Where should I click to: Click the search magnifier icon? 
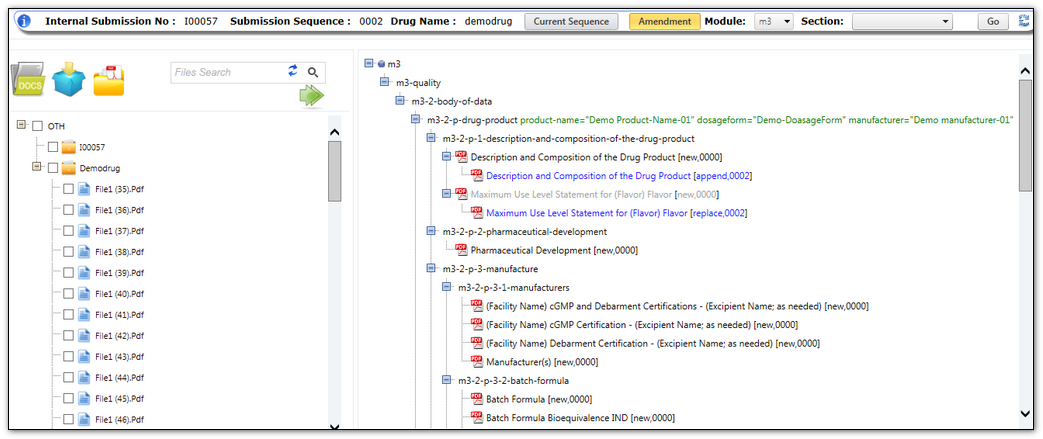coord(313,72)
